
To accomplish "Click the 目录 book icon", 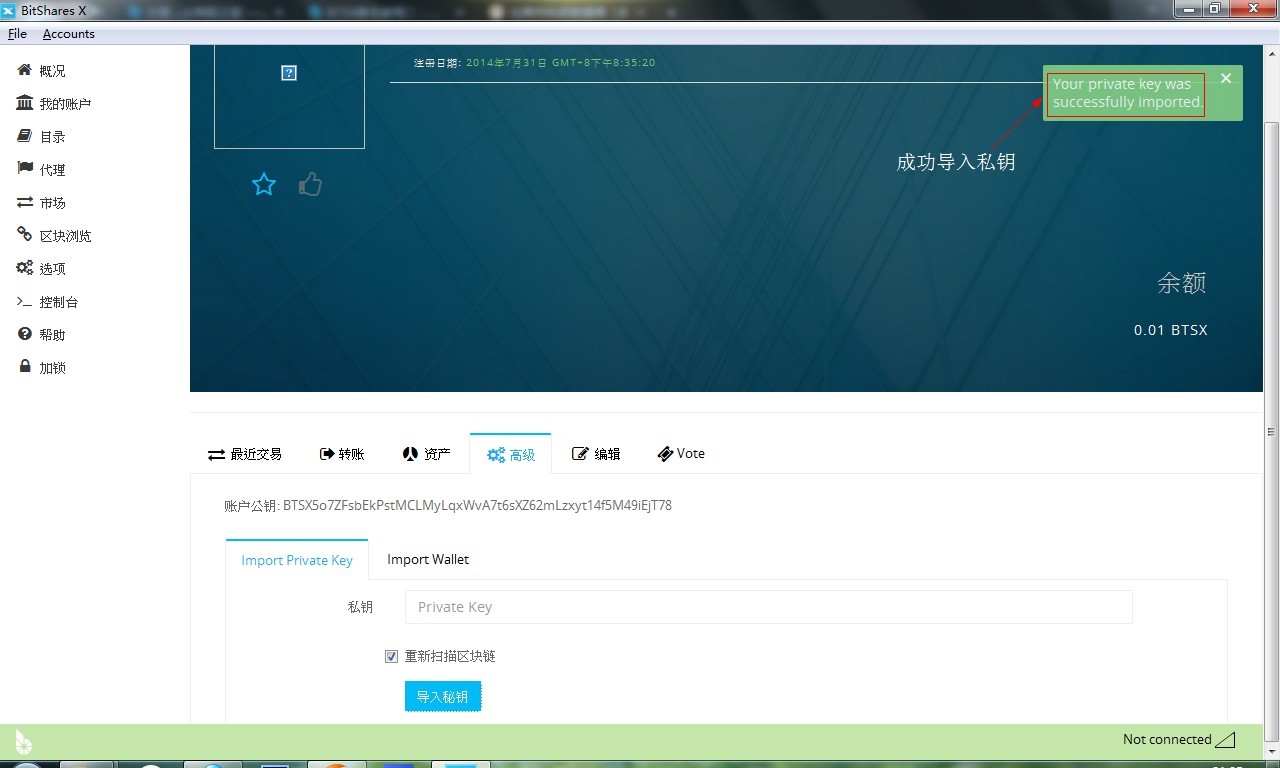I will (25, 137).
